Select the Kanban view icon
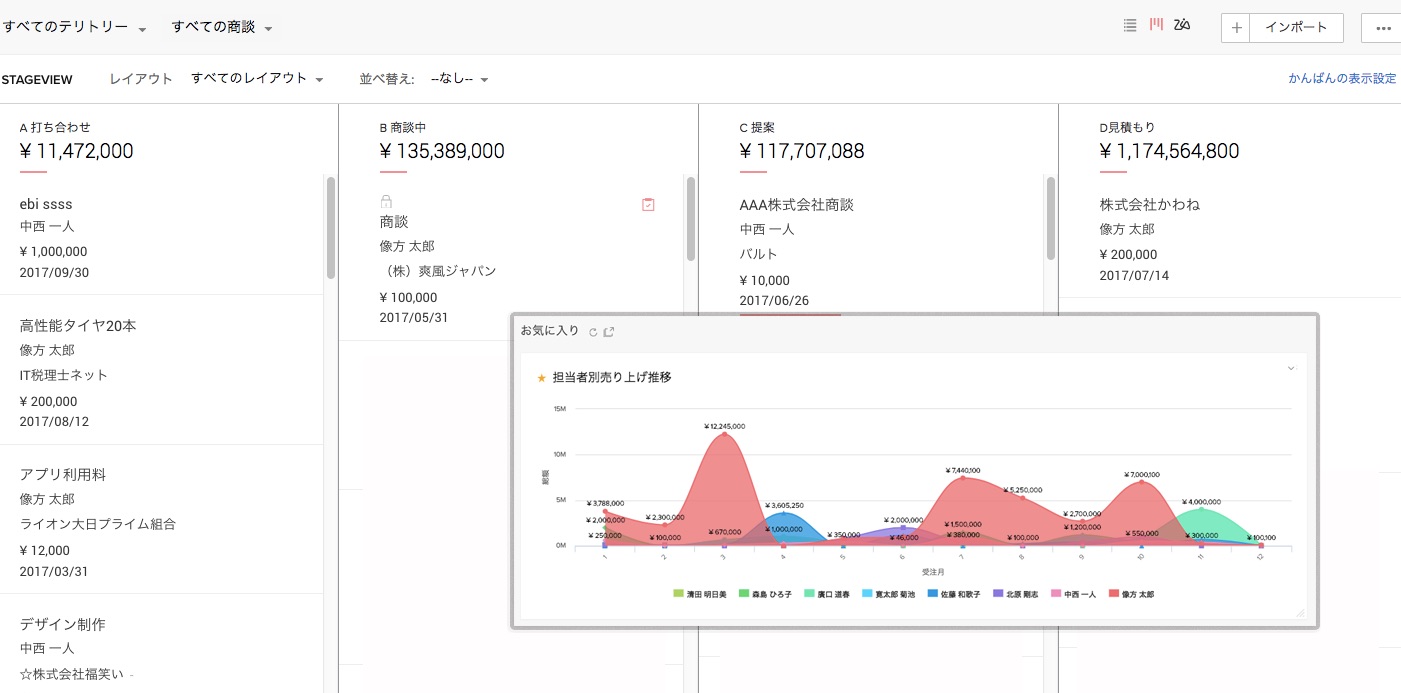 click(x=1156, y=25)
